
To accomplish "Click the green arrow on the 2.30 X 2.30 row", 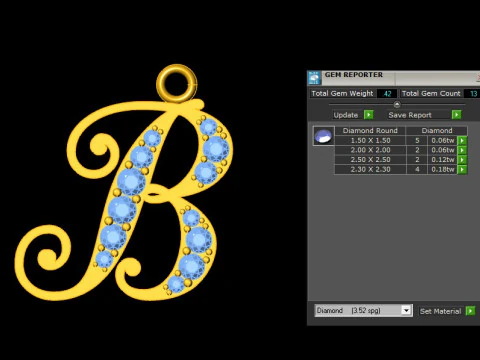I will click(x=462, y=170).
